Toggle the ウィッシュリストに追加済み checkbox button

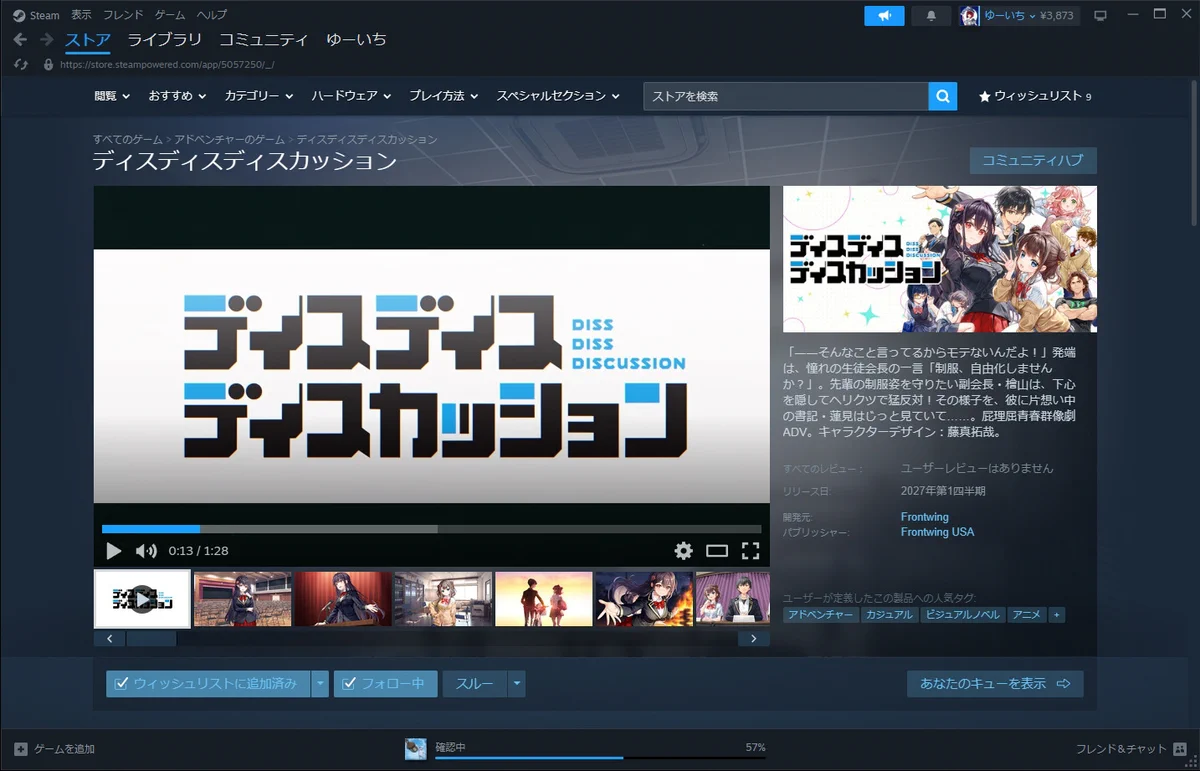pos(208,684)
